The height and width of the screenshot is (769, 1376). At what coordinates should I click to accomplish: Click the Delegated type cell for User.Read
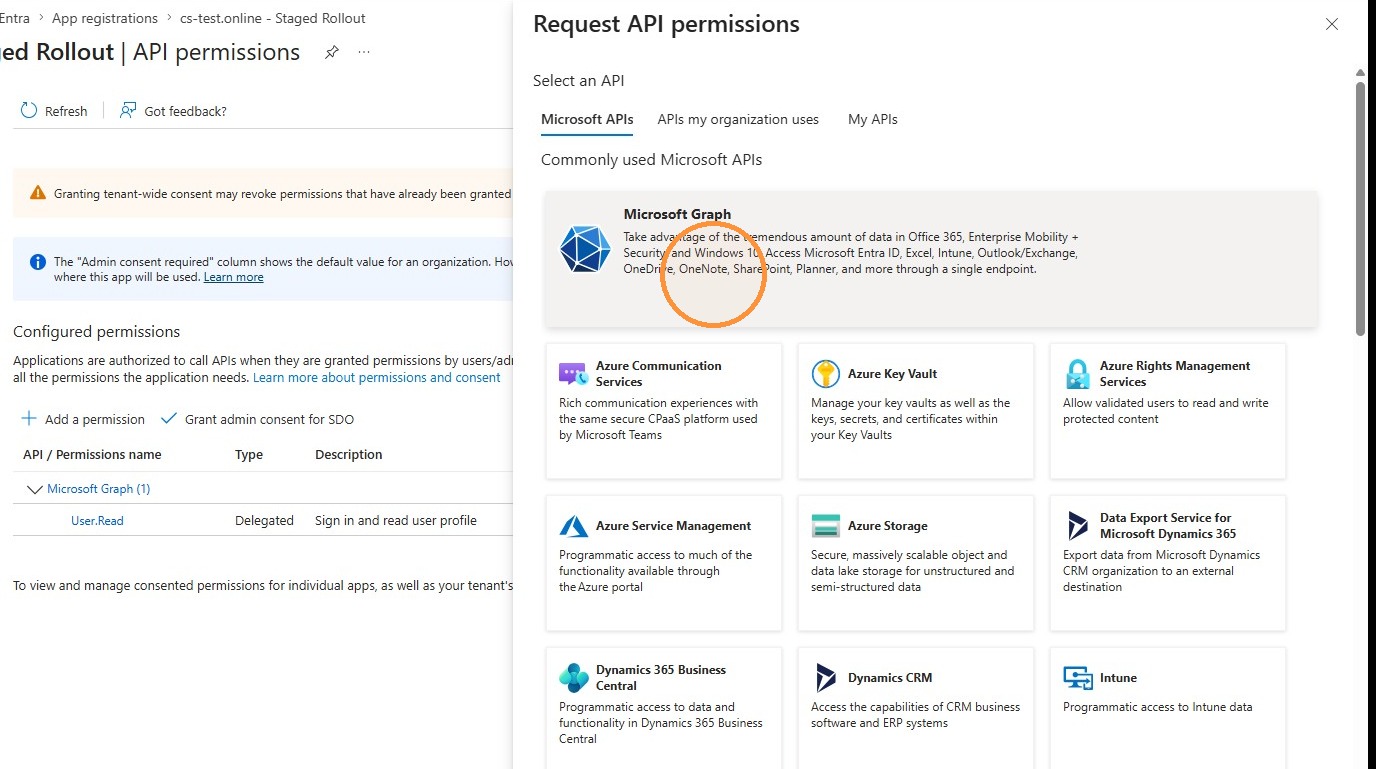[x=264, y=520]
